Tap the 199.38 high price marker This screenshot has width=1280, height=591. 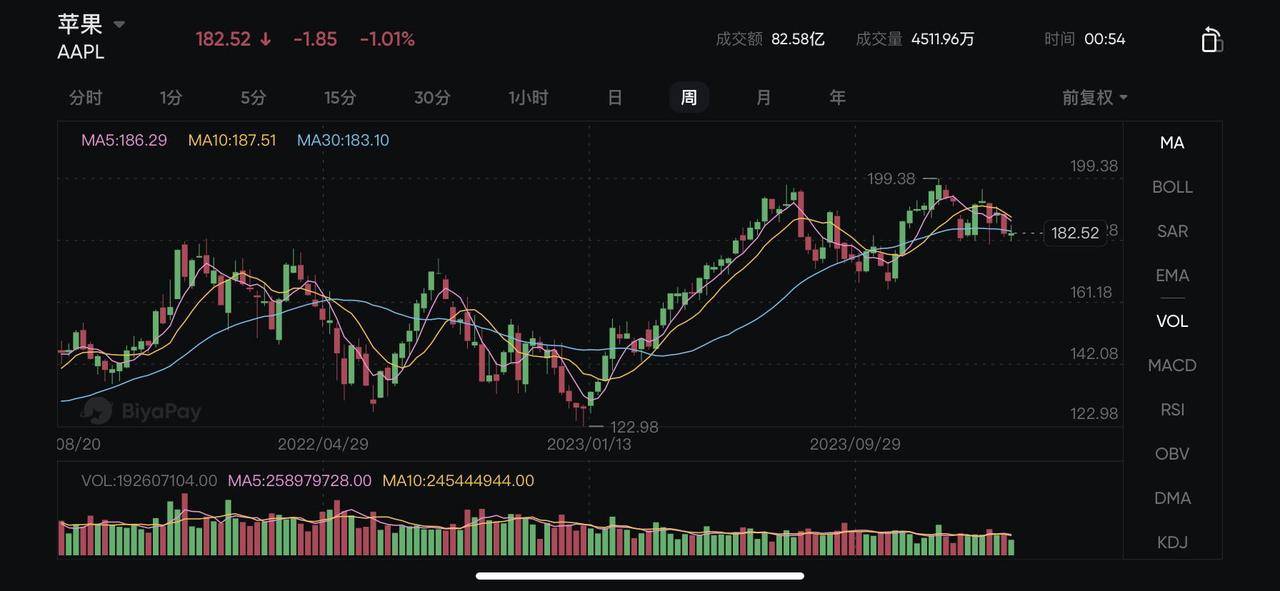(892, 178)
